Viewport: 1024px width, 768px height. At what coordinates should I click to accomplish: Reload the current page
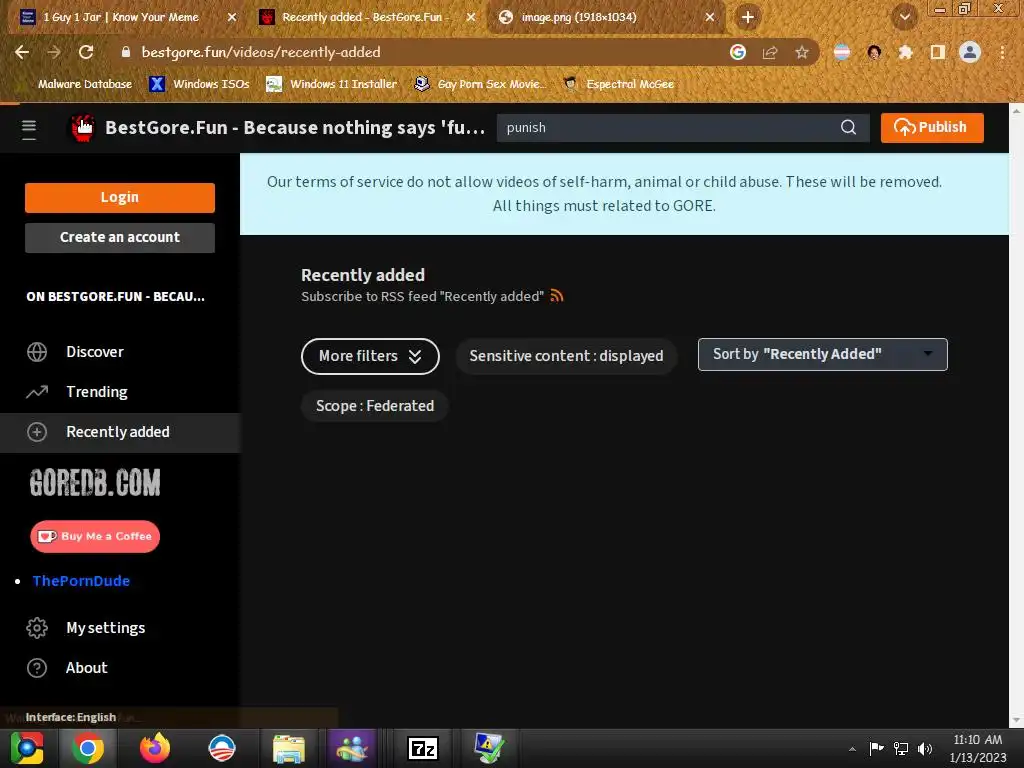pyautogui.click(x=86, y=52)
